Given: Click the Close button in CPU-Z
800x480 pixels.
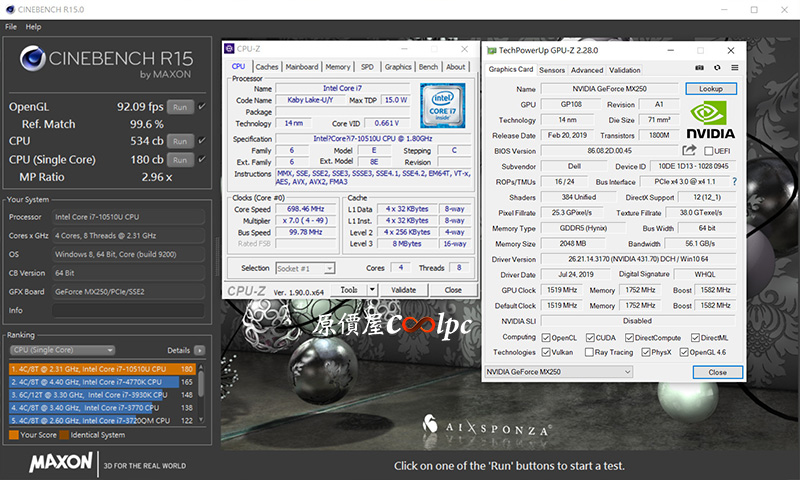Looking at the screenshot, I should [x=453, y=290].
